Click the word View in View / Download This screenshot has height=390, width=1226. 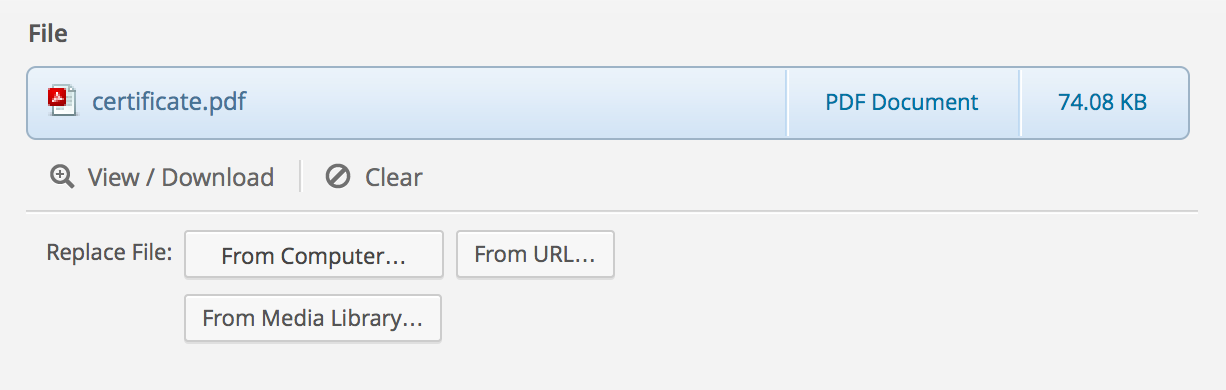(x=113, y=177)
